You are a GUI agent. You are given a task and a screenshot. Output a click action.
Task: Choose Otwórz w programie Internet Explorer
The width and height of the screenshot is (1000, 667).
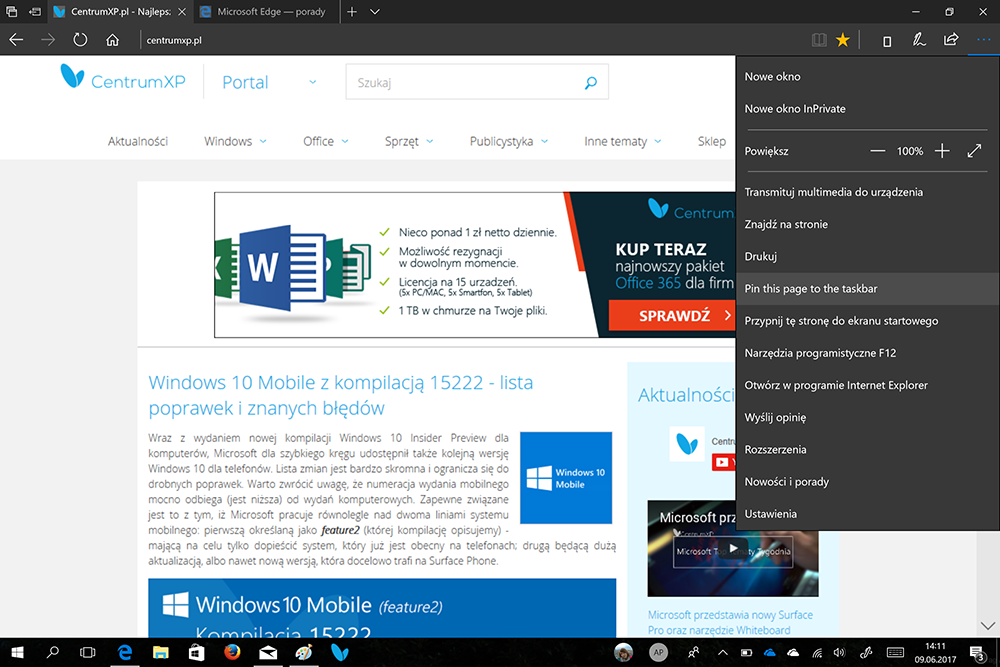coord(867,385)
